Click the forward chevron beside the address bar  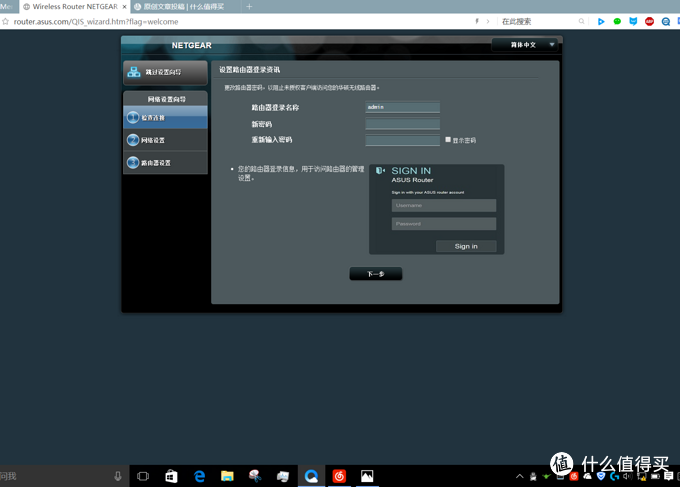tap(488, 21)
